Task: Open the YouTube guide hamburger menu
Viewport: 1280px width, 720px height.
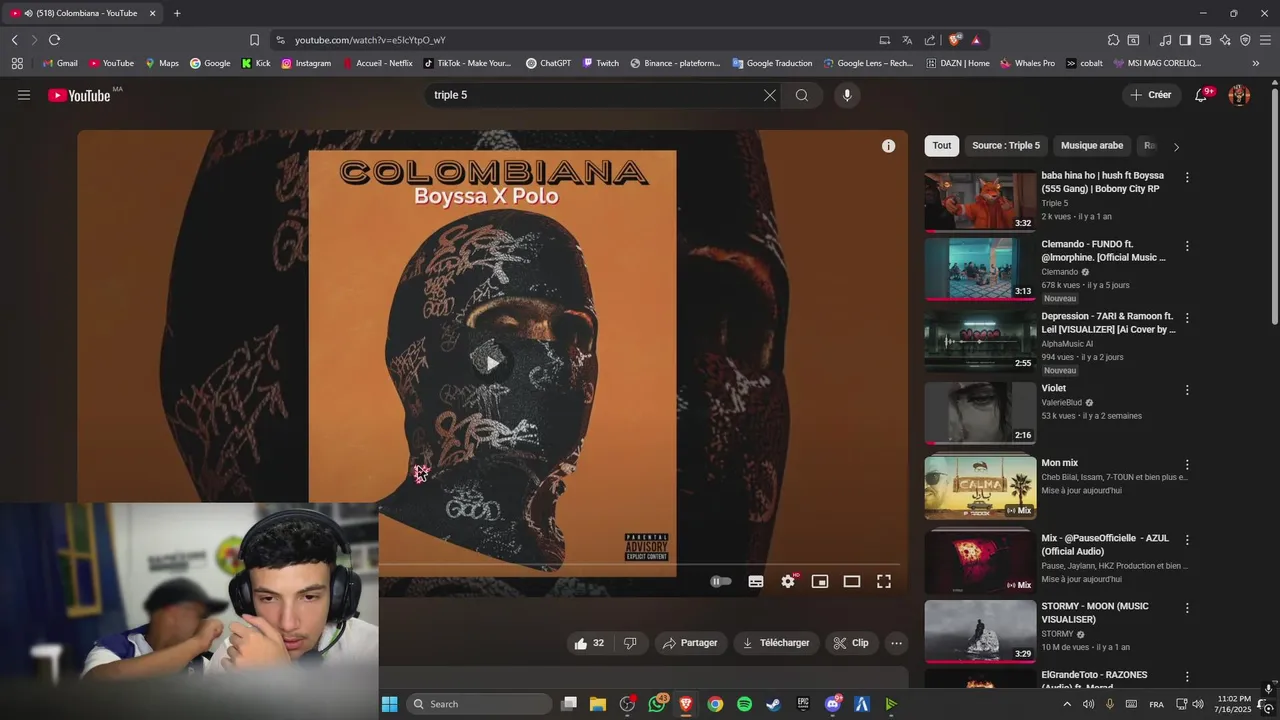Action: click(24, 95)
